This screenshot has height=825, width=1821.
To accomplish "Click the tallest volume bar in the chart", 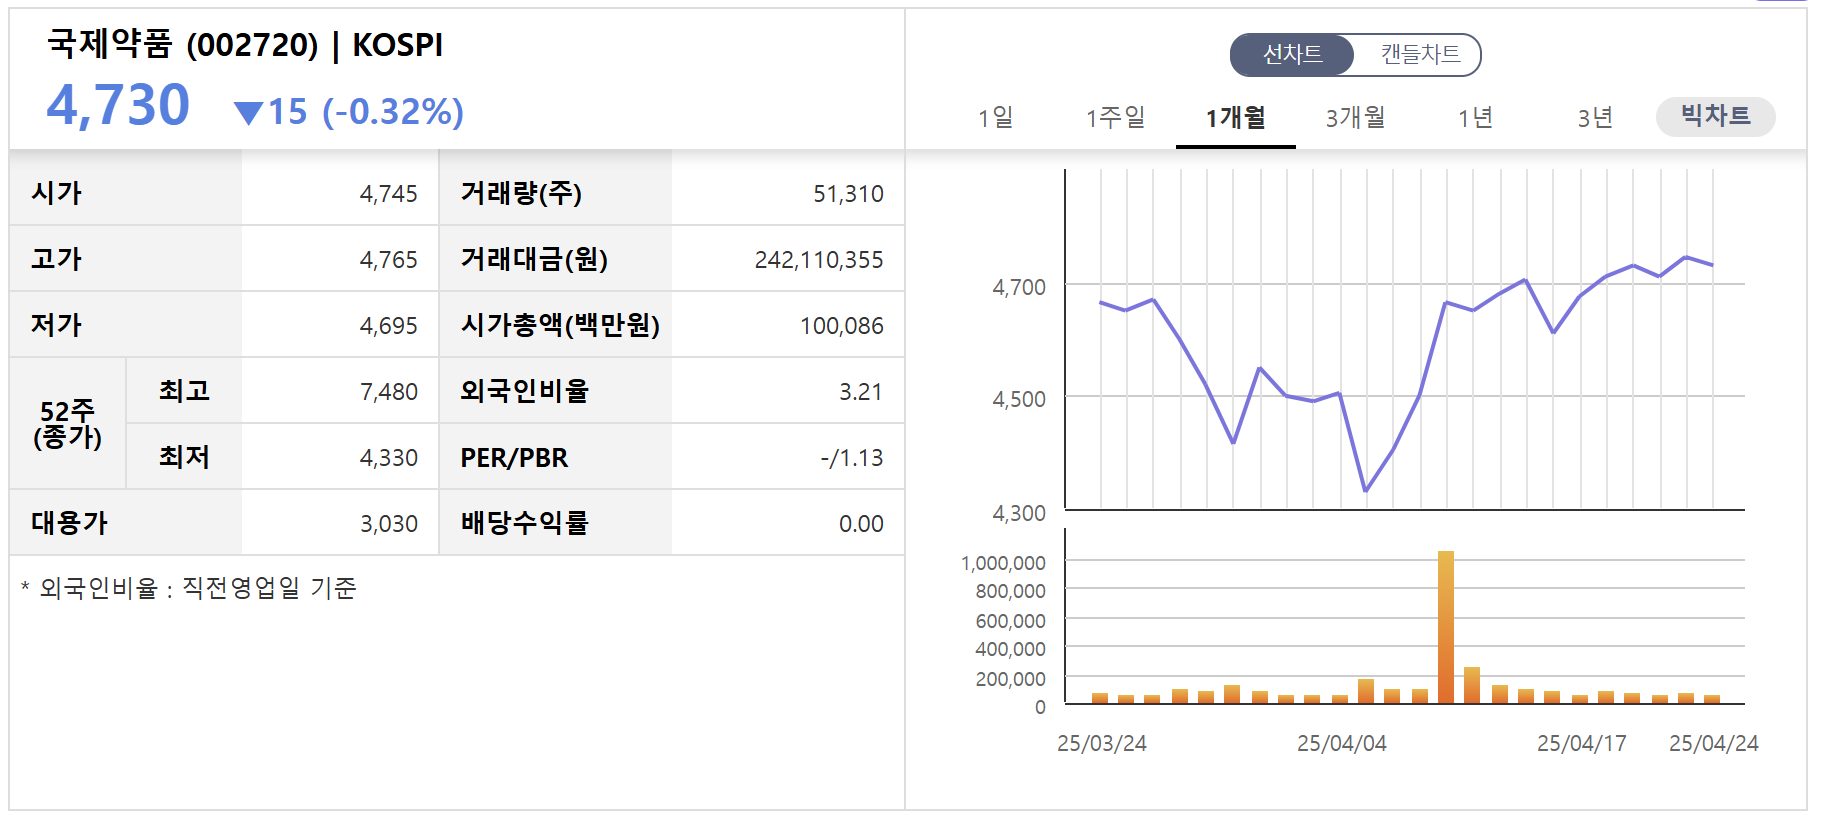I will (1446, 628).
